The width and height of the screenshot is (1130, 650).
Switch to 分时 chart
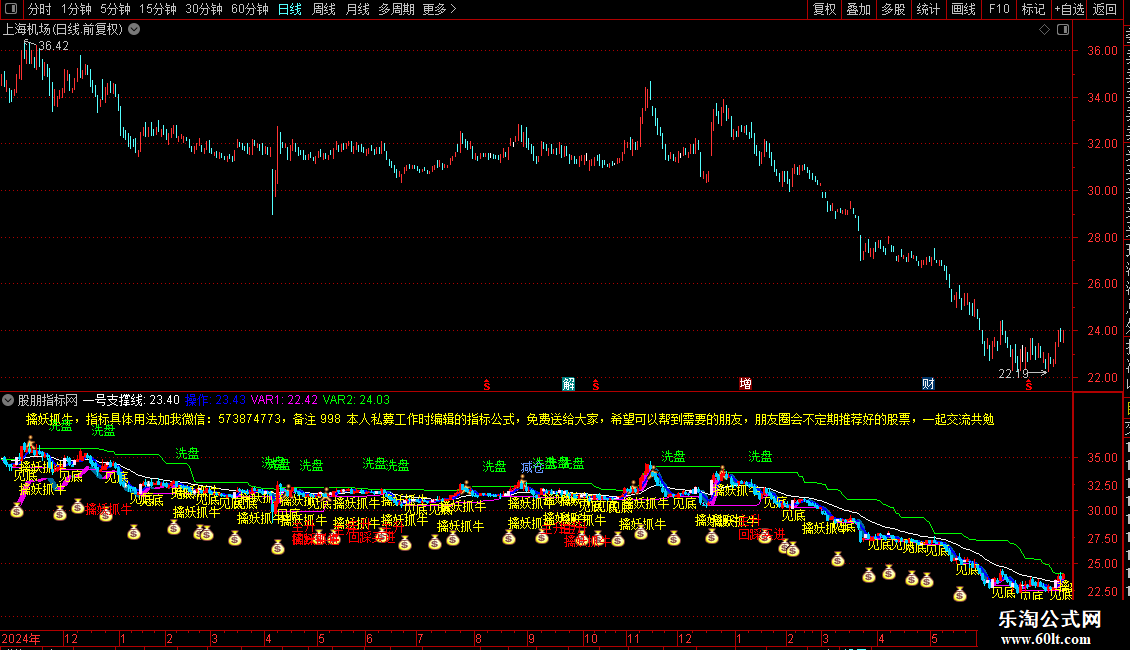point(40,9)
